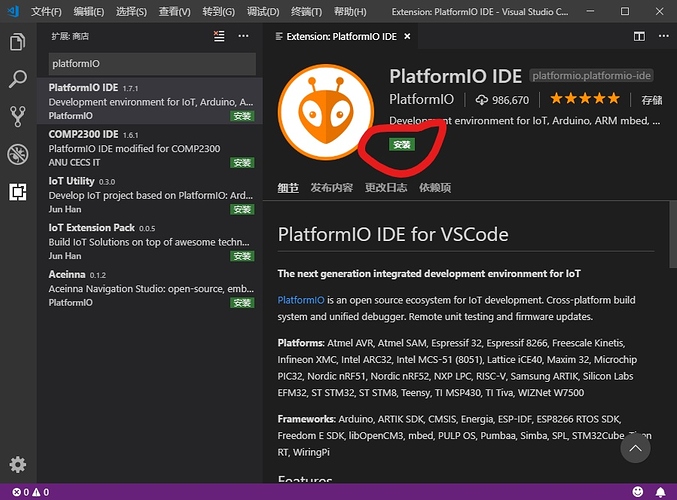677x500 pixels.
Task: Open the Extensions view in activity bar
Action: pyautogui.click(x=17, y=192)
